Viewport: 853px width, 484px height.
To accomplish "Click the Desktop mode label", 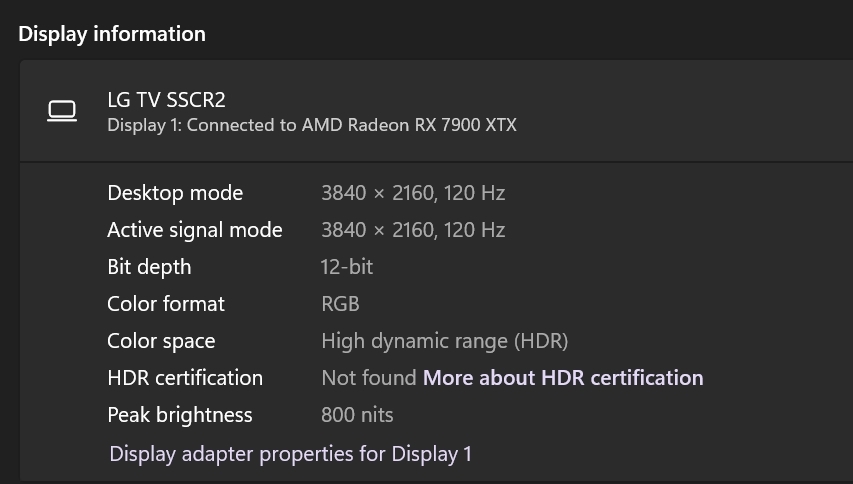I will coord(175,193).
